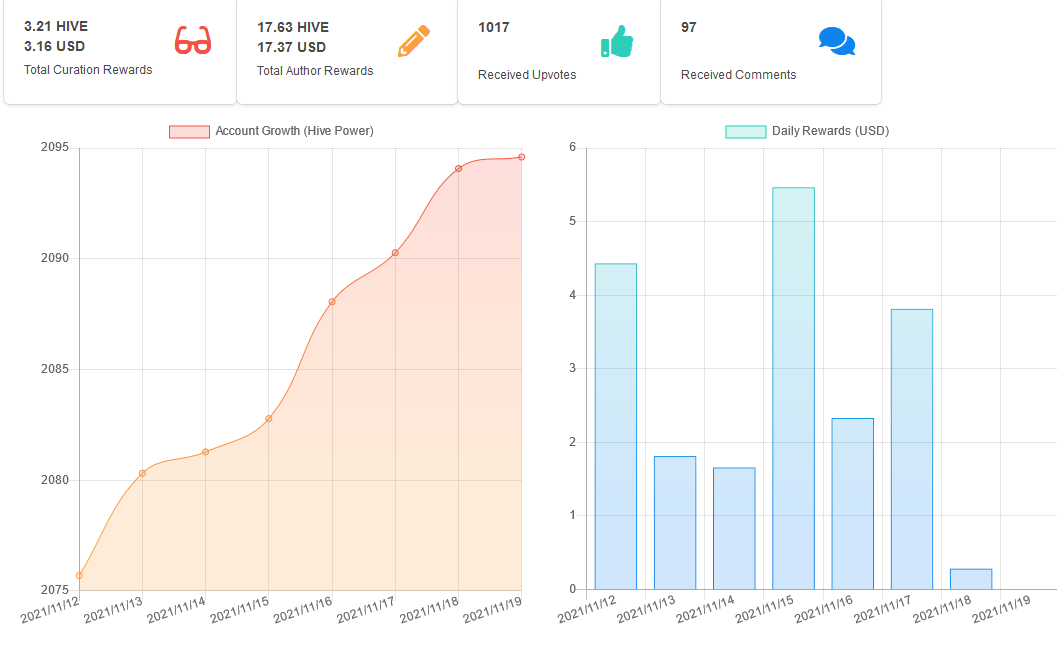Click the tallest 2021/11/15 rewards bar
Screen dimensions: 1057x653
coord(793,388)
